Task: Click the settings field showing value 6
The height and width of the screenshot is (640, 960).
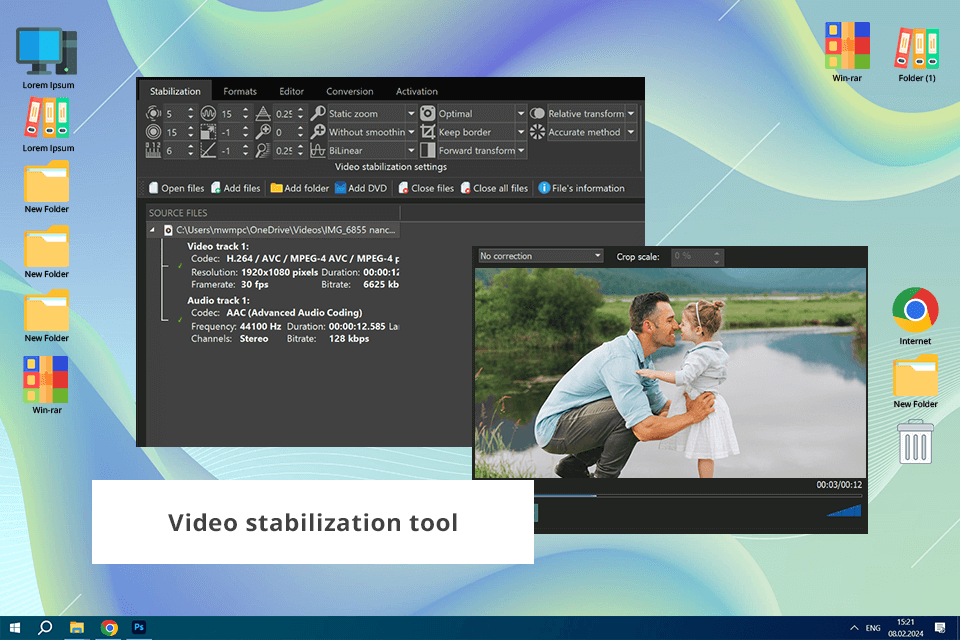Action: pos(179,150)
